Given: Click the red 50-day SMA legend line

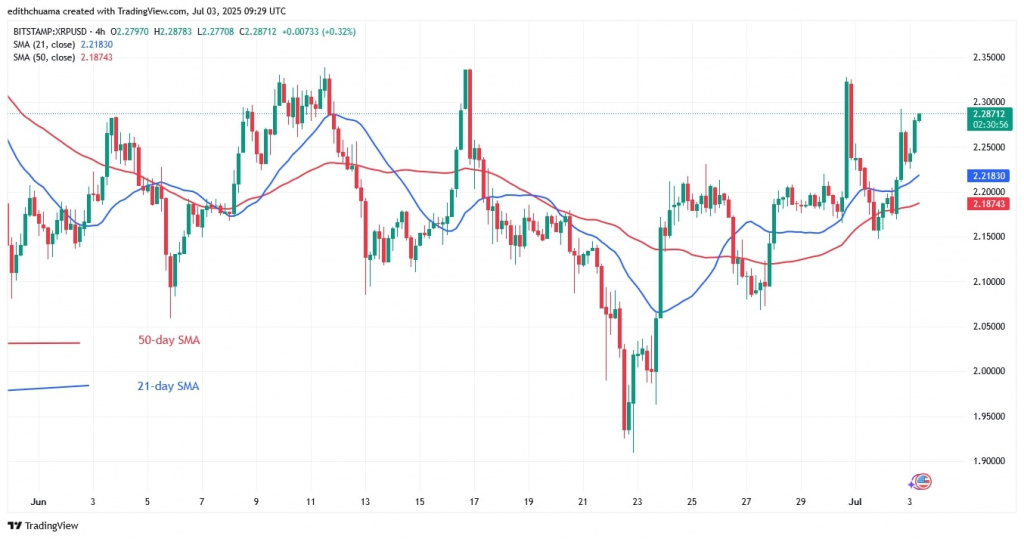Looking at the screenshot, I should coord(43,343).
